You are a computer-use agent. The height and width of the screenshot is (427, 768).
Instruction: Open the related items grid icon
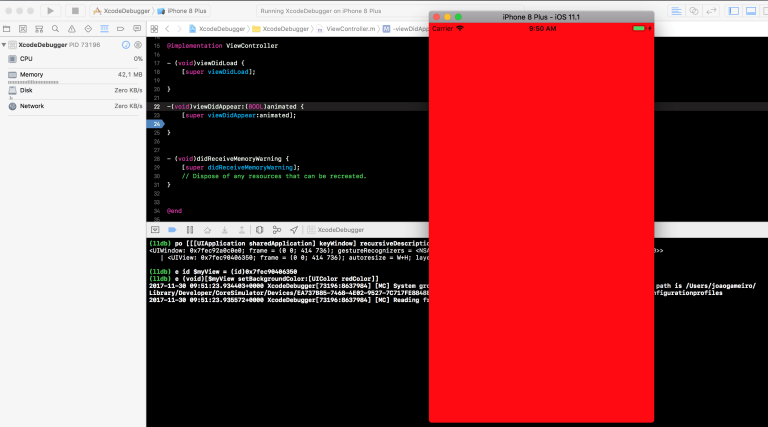point(154,29)
